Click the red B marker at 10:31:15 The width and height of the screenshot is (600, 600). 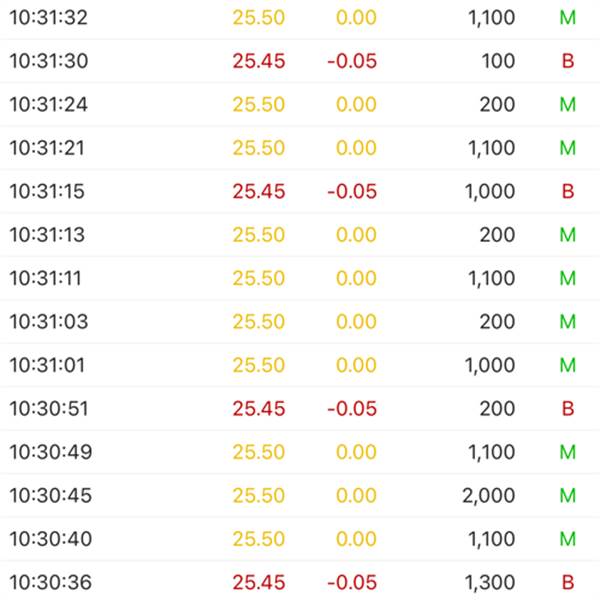pos(568,191)
